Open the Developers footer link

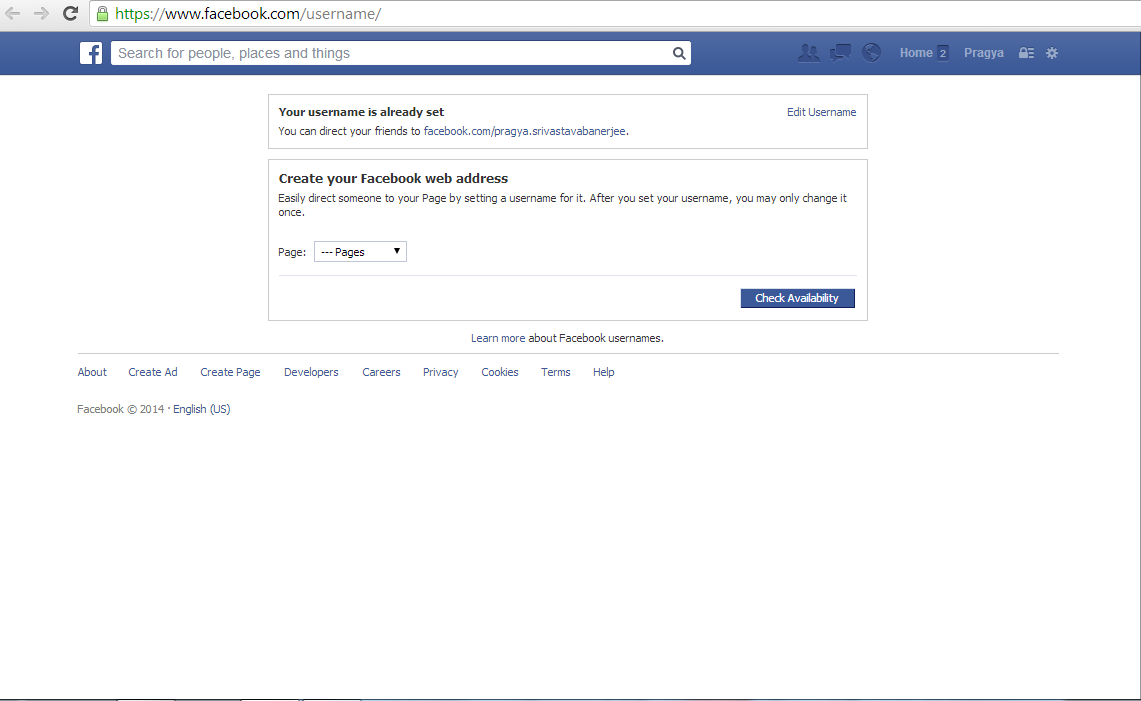[x=311, y=372]
